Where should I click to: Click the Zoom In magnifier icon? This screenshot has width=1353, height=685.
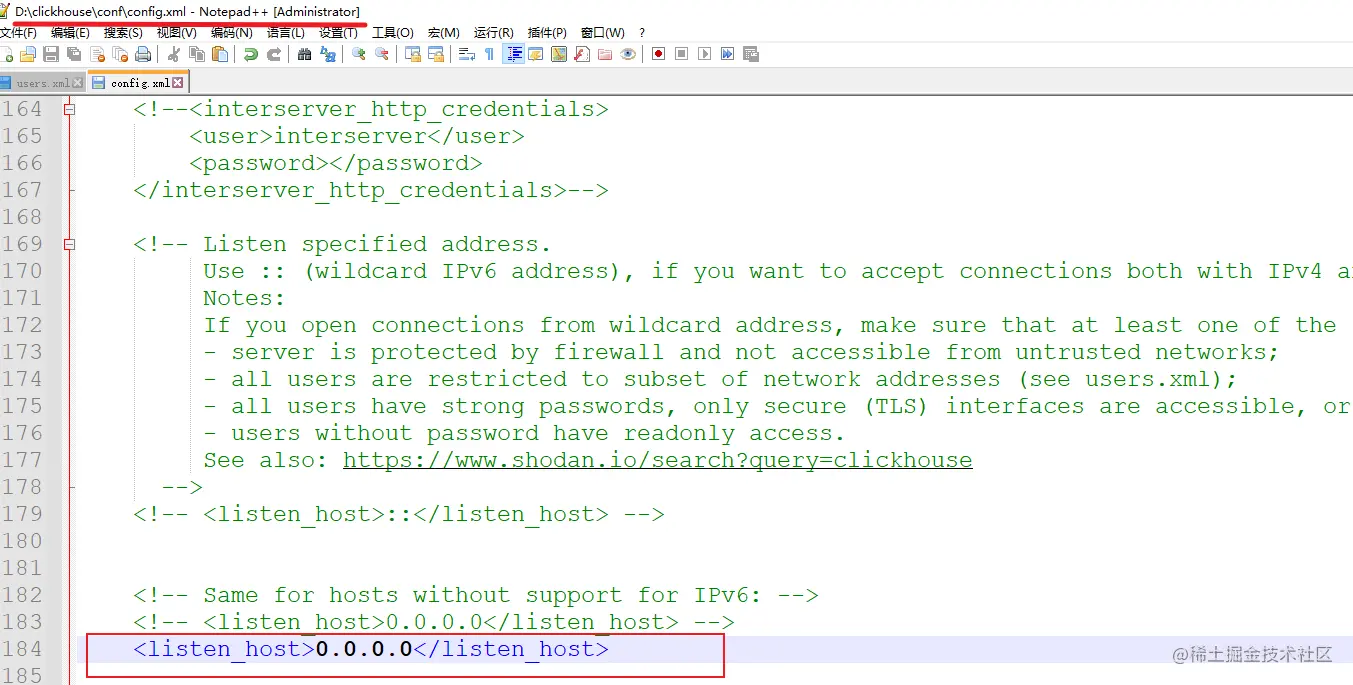[359, 54]
